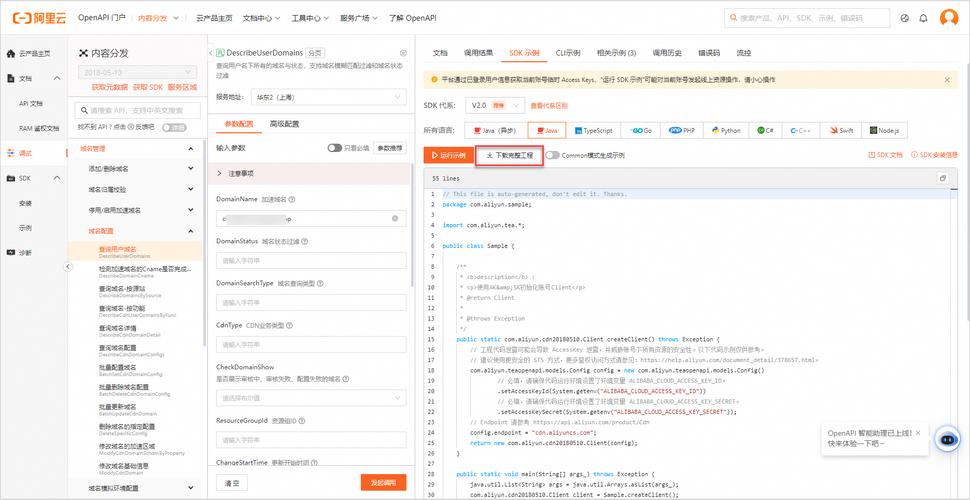Click the 发起调用 button
Viewport: 970px width, 500px height.
384,483
